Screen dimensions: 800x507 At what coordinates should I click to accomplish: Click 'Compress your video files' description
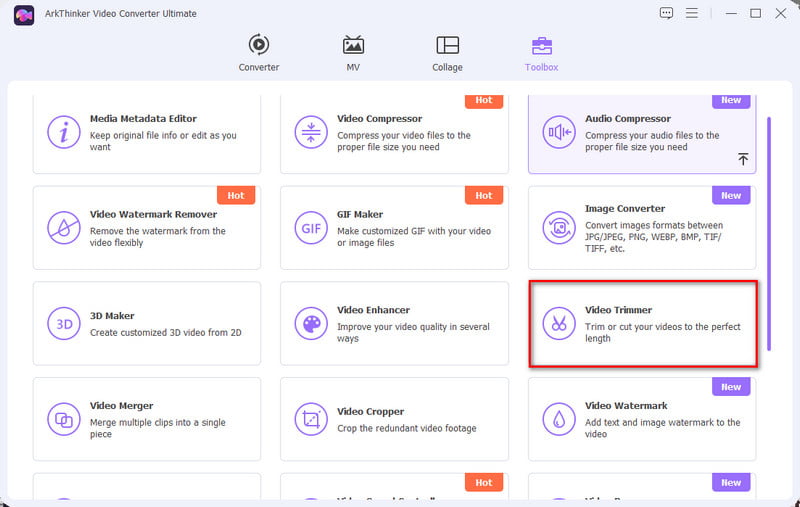[x=404, y=141]
